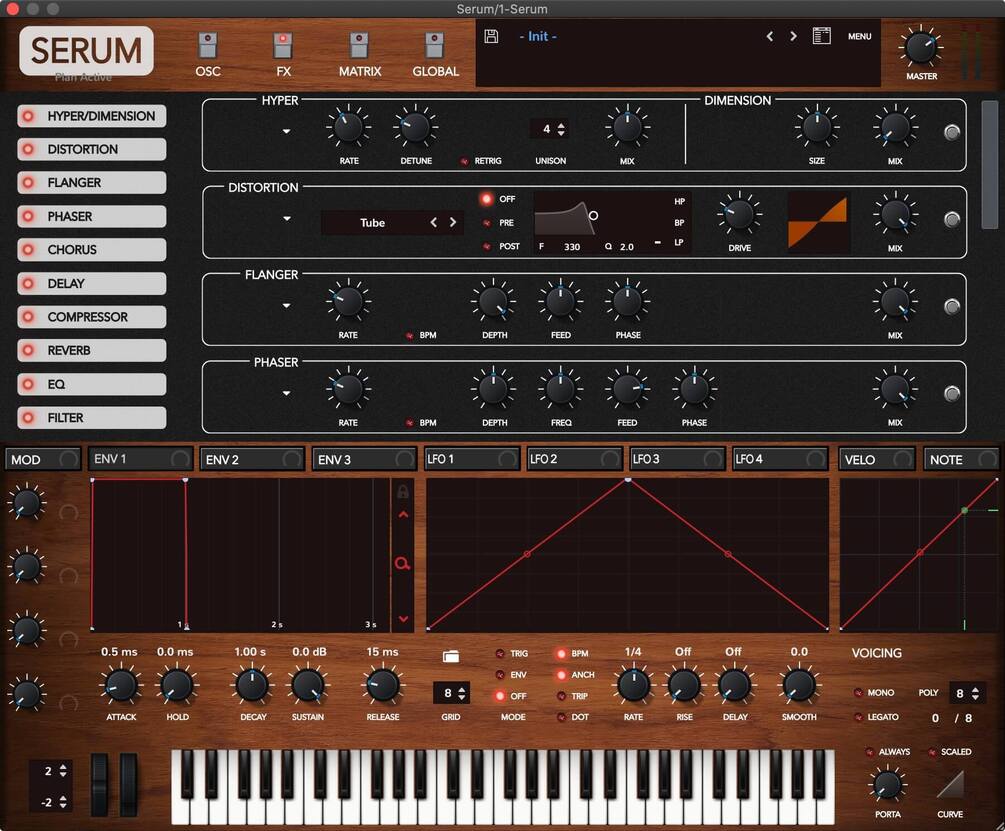Click the Phaser reorder handle circle

[x=952, y=393]
